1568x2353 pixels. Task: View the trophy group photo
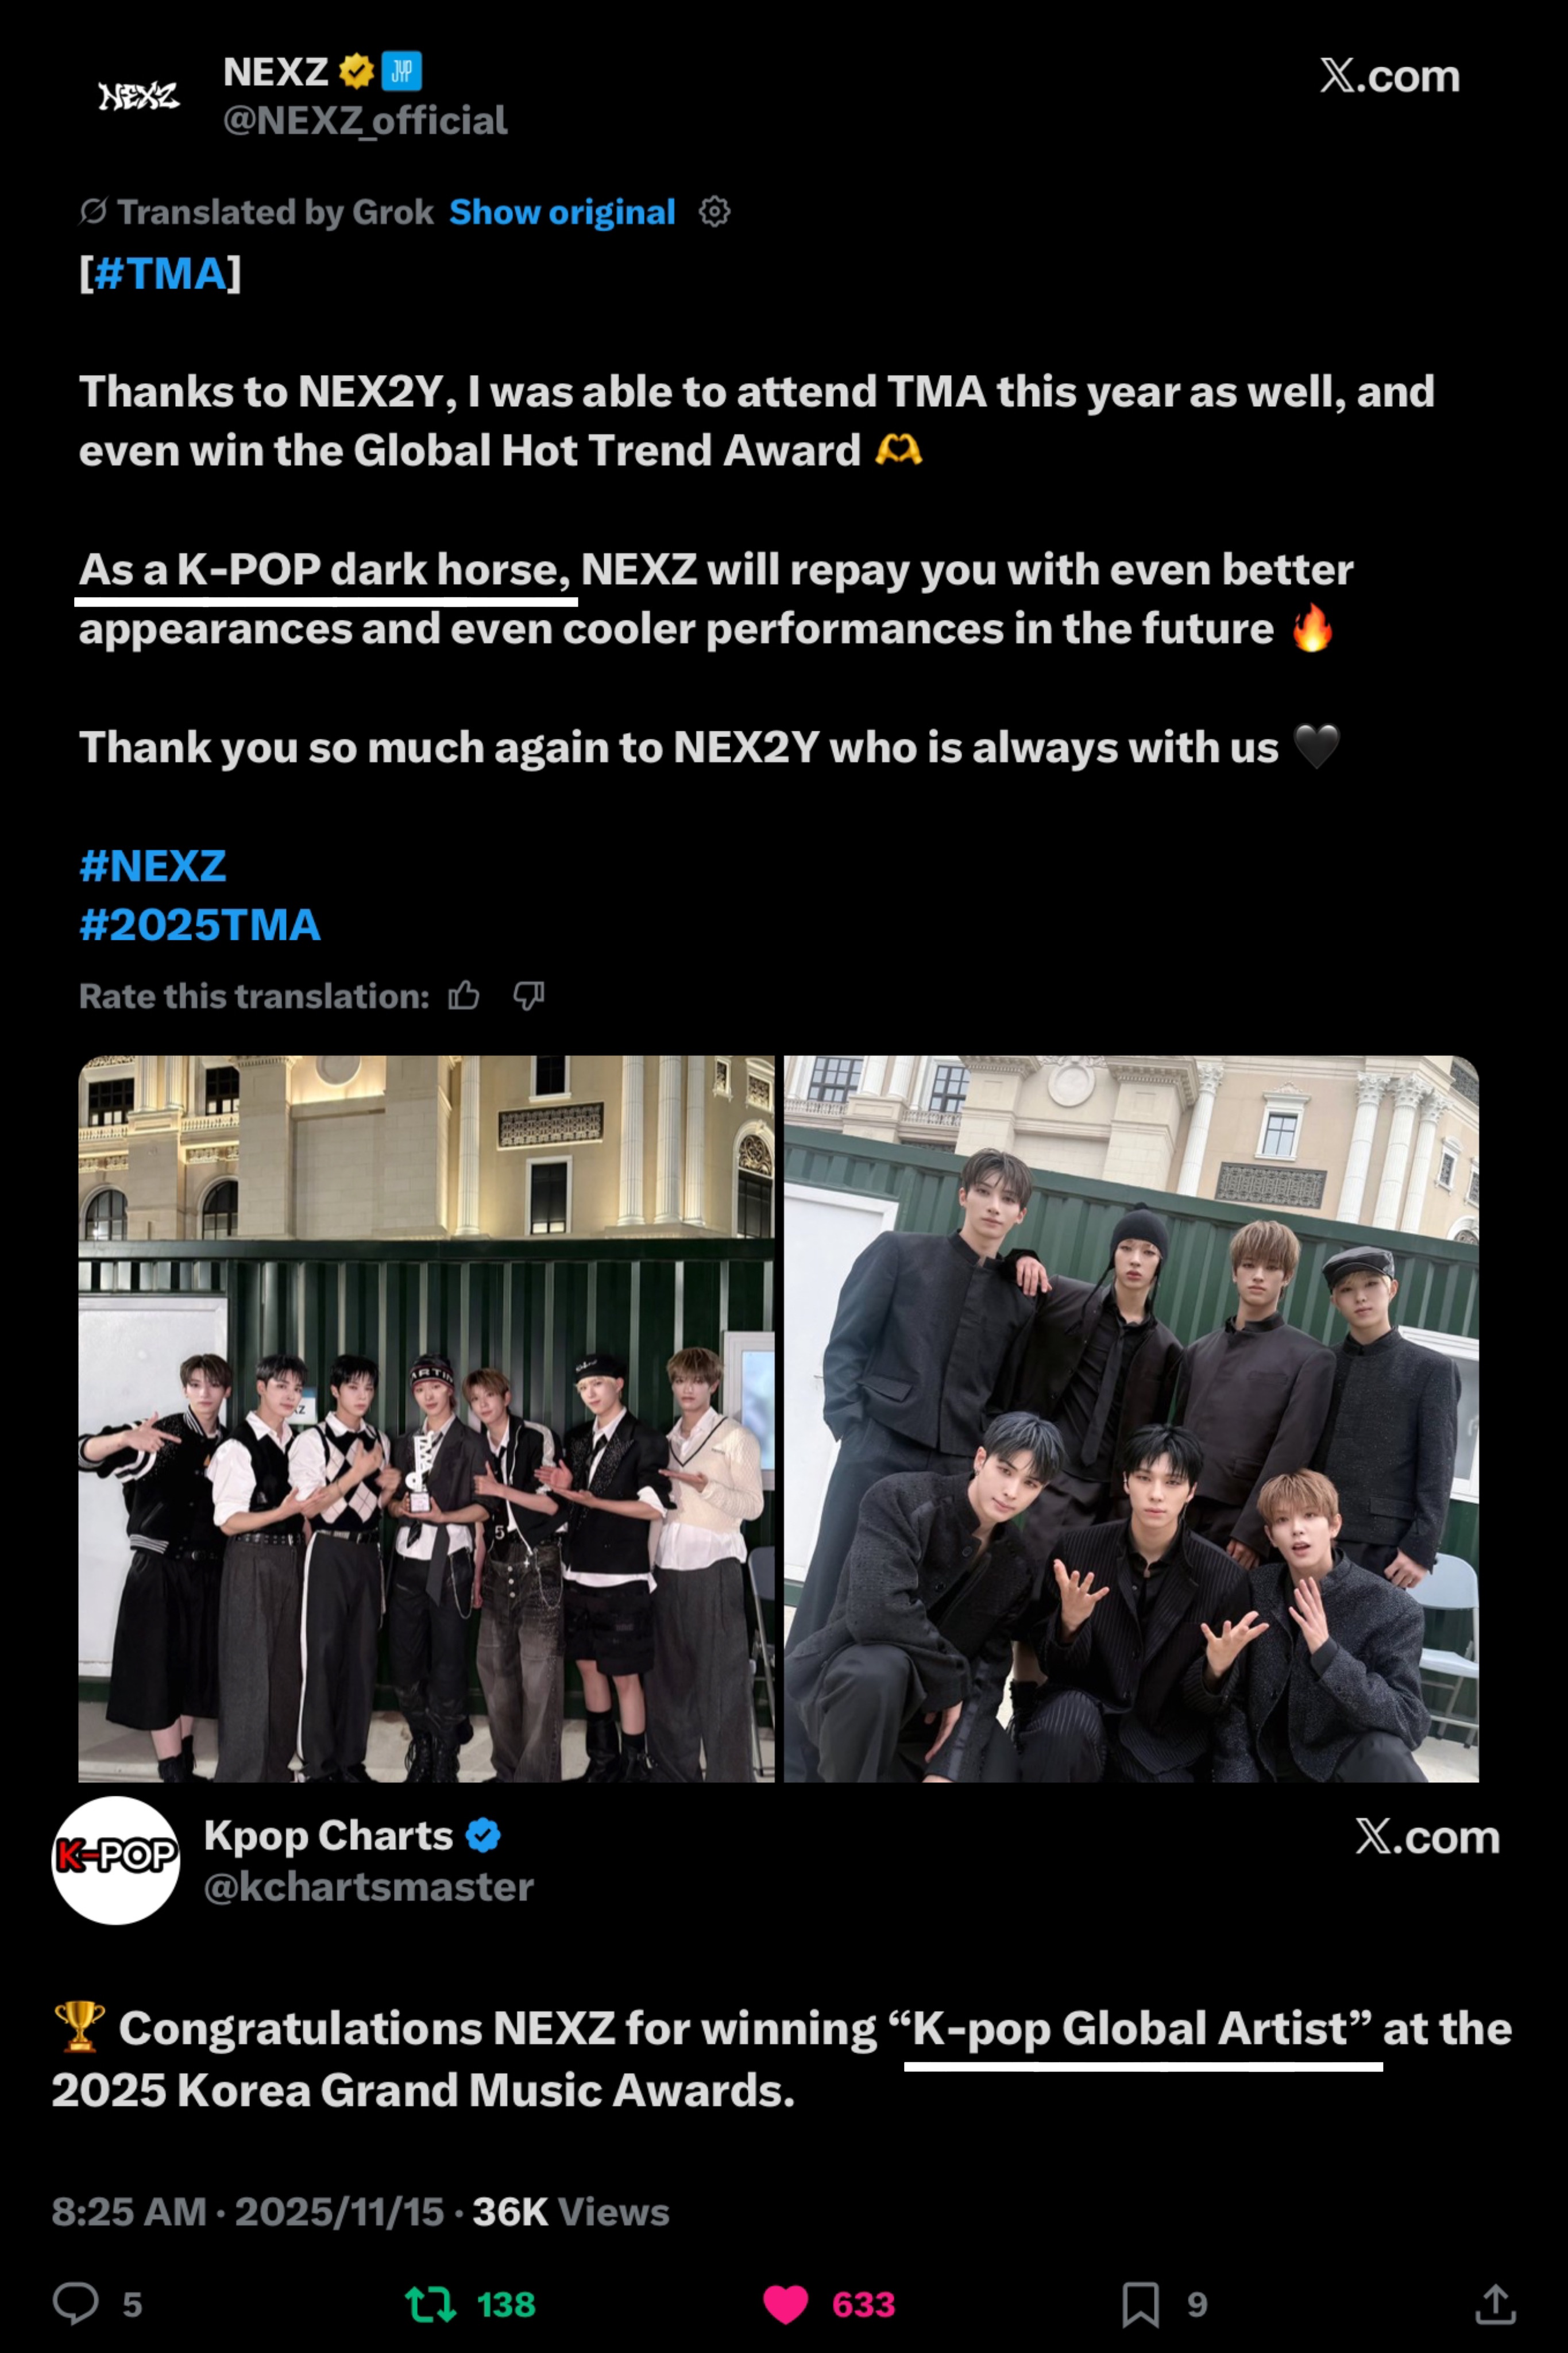426,1419
